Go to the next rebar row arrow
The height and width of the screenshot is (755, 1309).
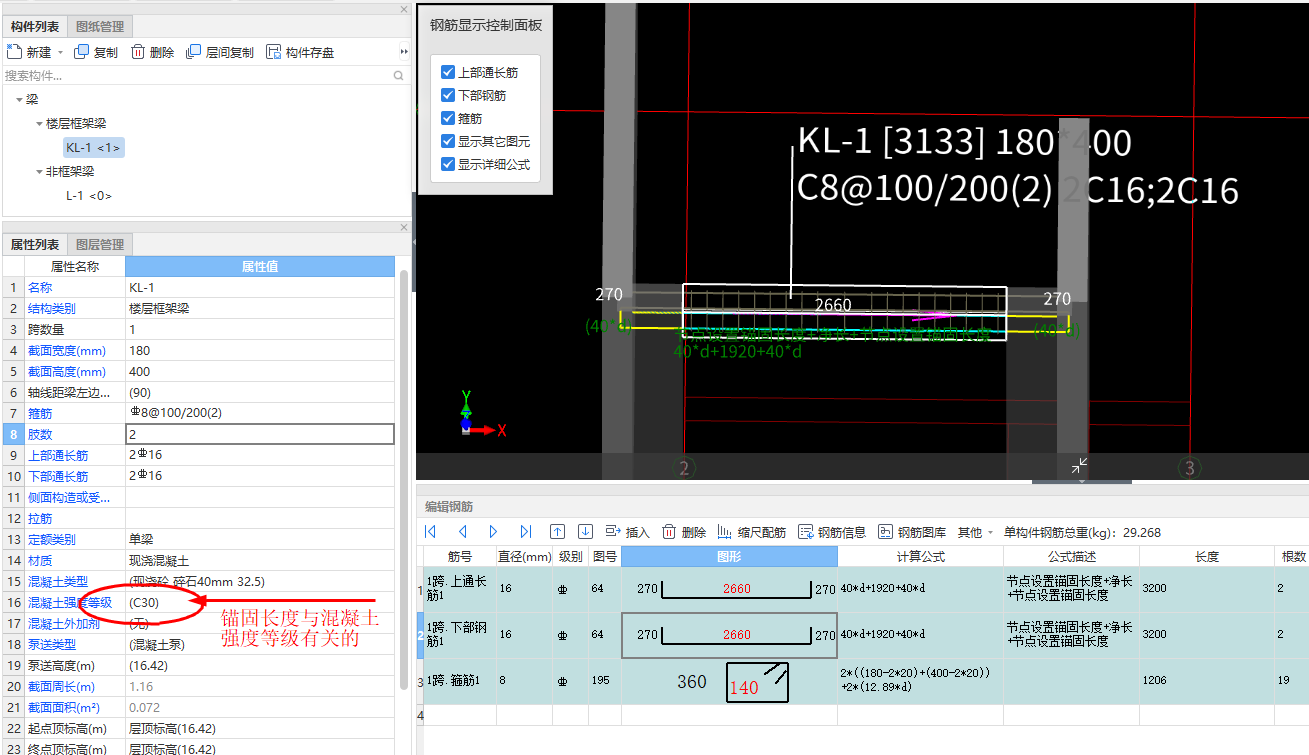pos(494,532)
